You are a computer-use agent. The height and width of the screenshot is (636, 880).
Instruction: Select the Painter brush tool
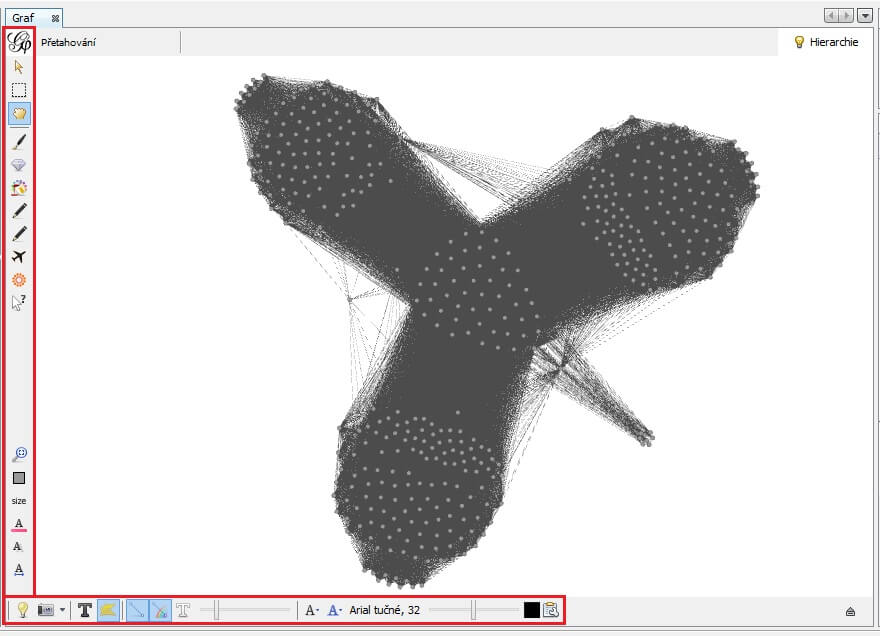coord(19,141)
